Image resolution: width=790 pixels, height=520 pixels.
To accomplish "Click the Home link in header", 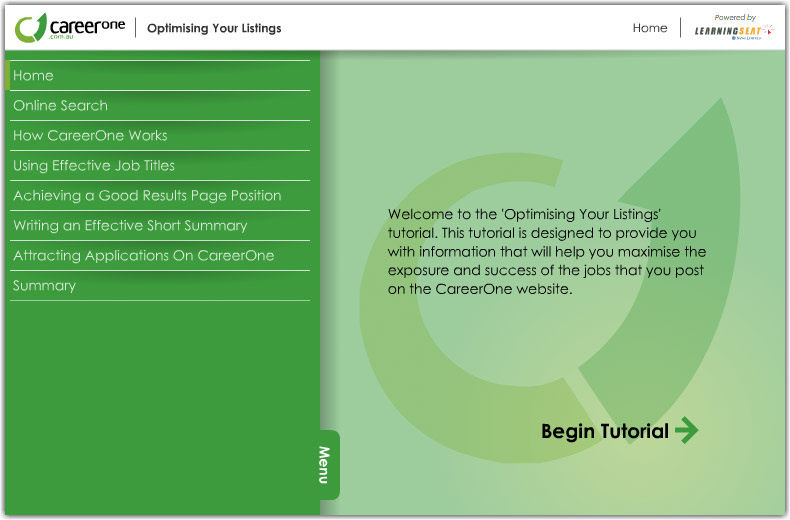I will coord(650,28).
